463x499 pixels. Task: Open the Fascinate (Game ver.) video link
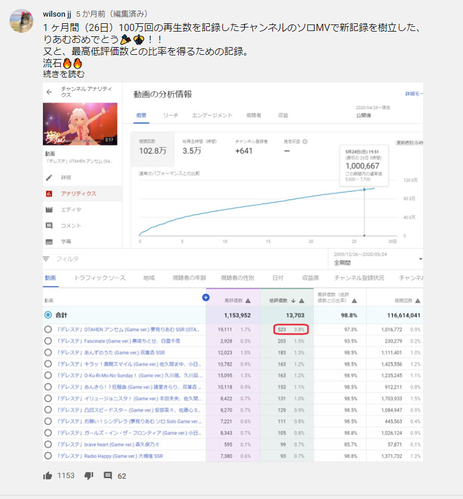tap(118, 341)
